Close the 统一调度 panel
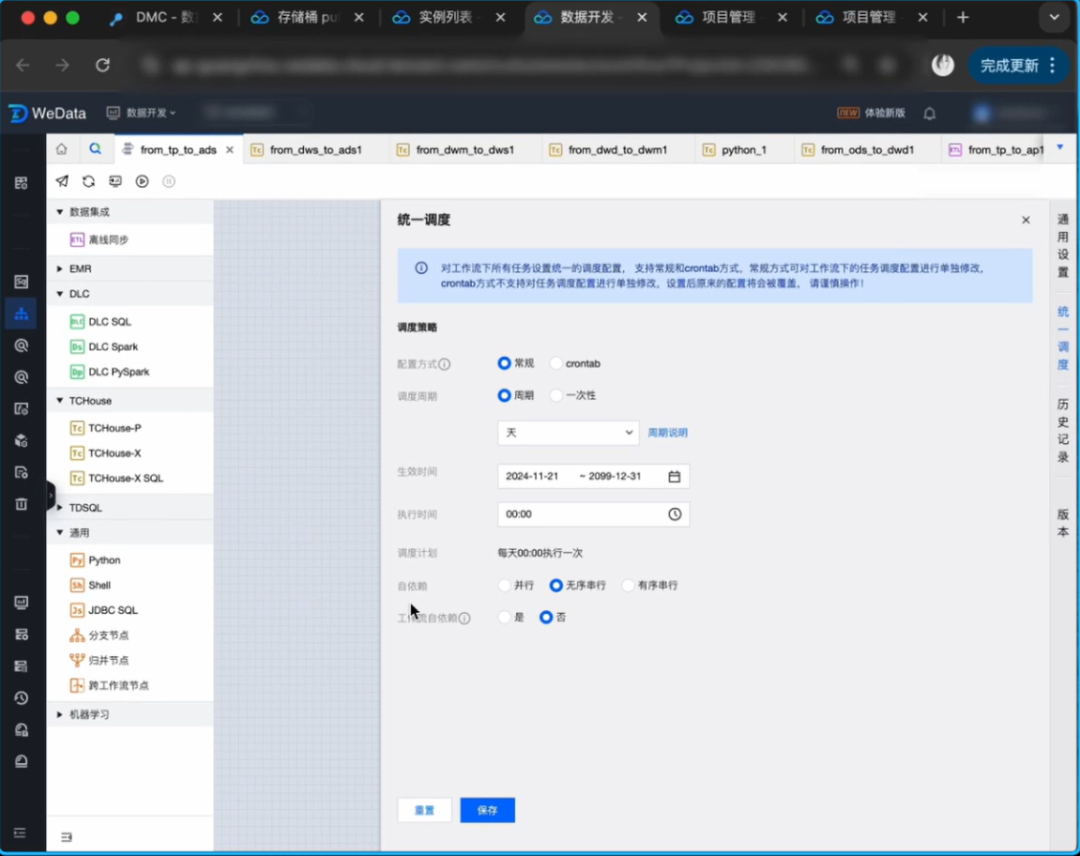Screen dimensions: 1080x856 point(1026,220)
